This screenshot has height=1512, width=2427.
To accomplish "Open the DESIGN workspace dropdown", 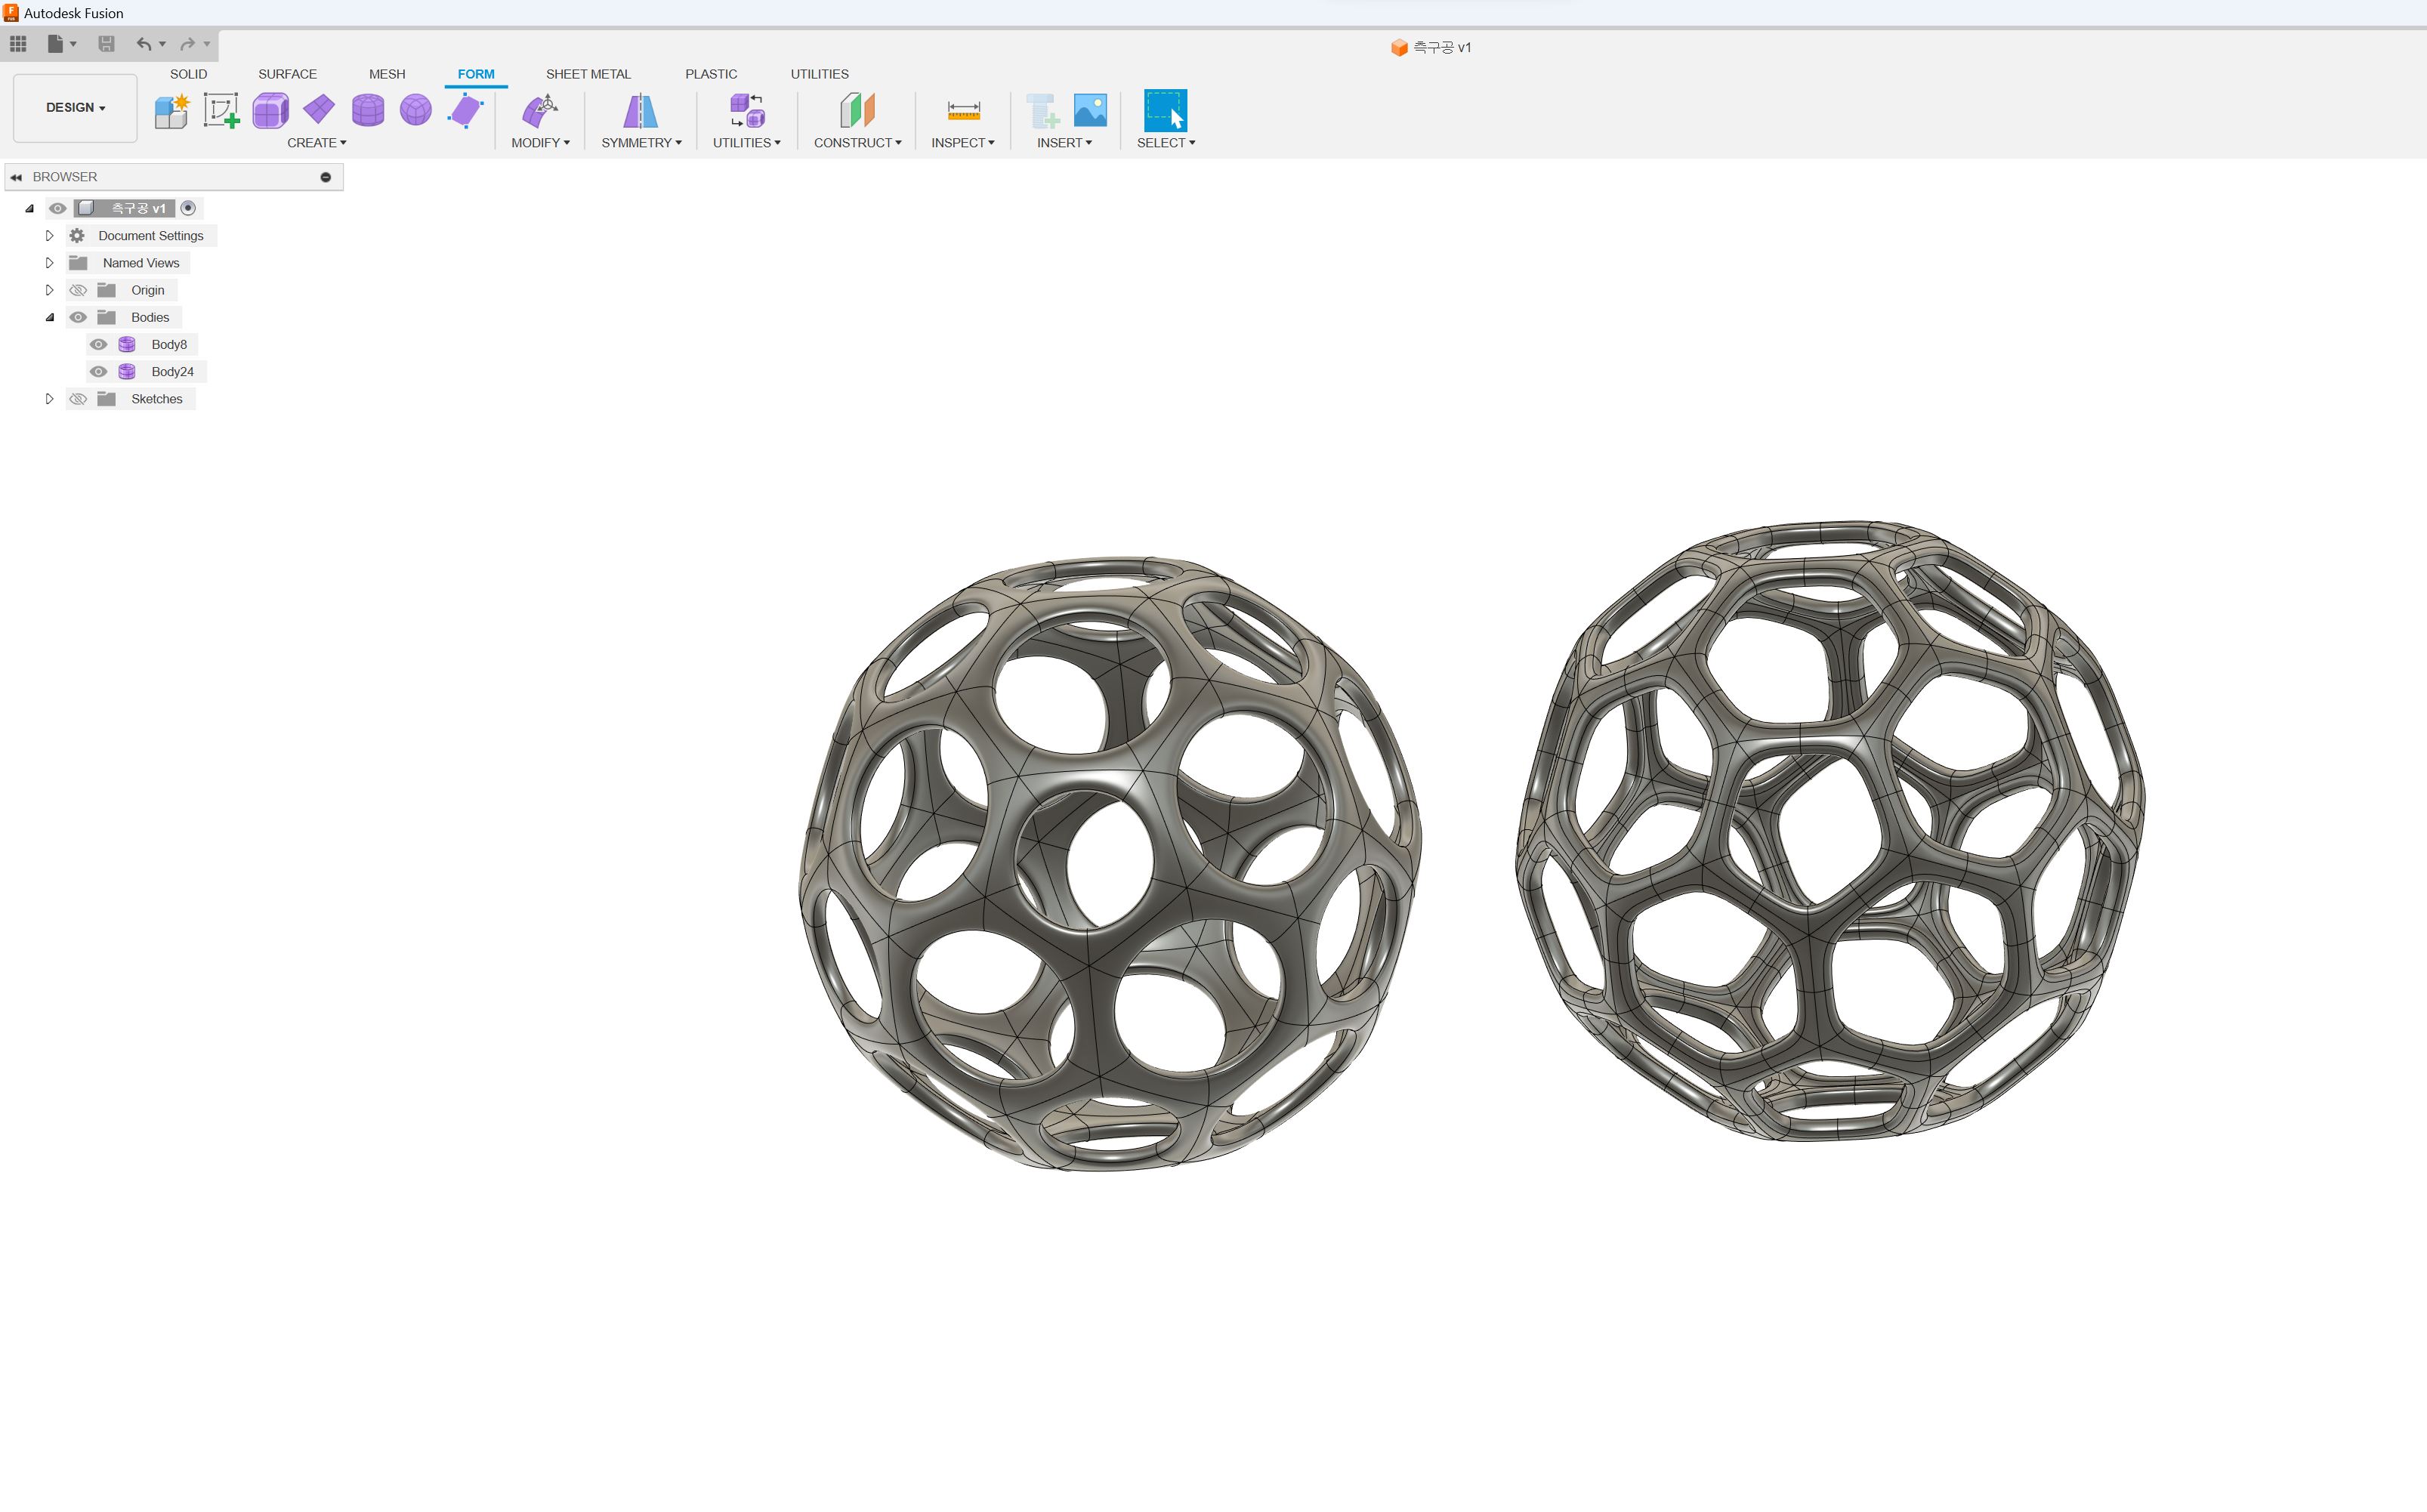I will (x=75, y=107).
